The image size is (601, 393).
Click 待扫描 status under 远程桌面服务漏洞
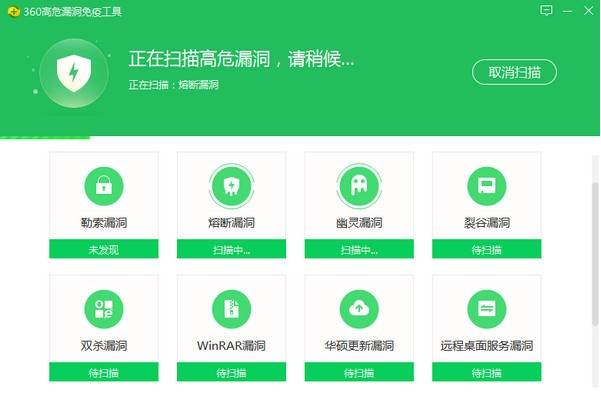(x=486, y=372)
